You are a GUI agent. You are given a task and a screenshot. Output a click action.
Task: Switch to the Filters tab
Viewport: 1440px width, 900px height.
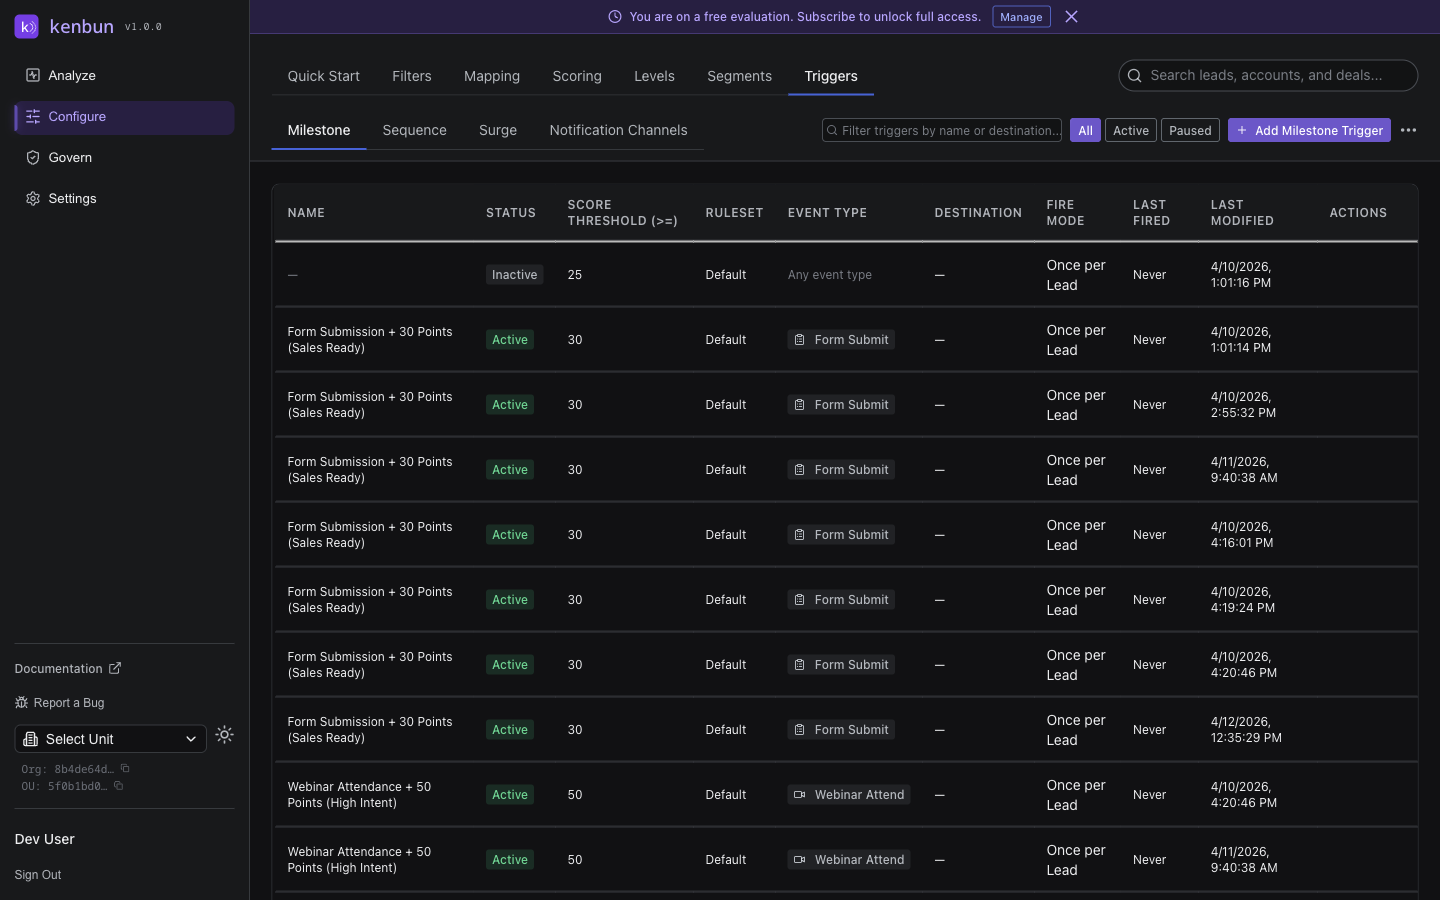[x=412, y=76]
